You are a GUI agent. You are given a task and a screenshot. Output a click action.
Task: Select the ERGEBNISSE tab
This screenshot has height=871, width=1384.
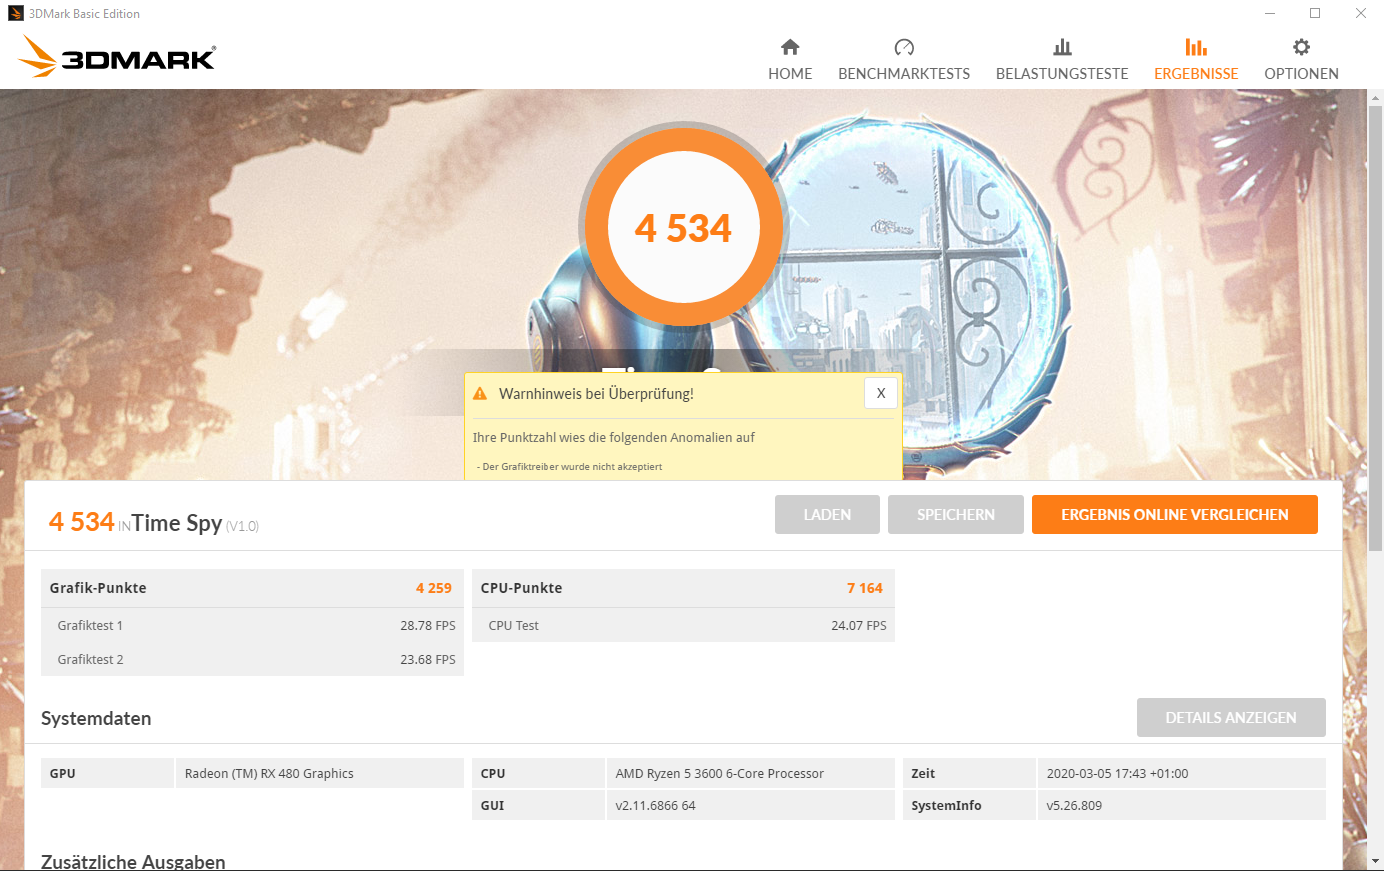(1196, 59)
